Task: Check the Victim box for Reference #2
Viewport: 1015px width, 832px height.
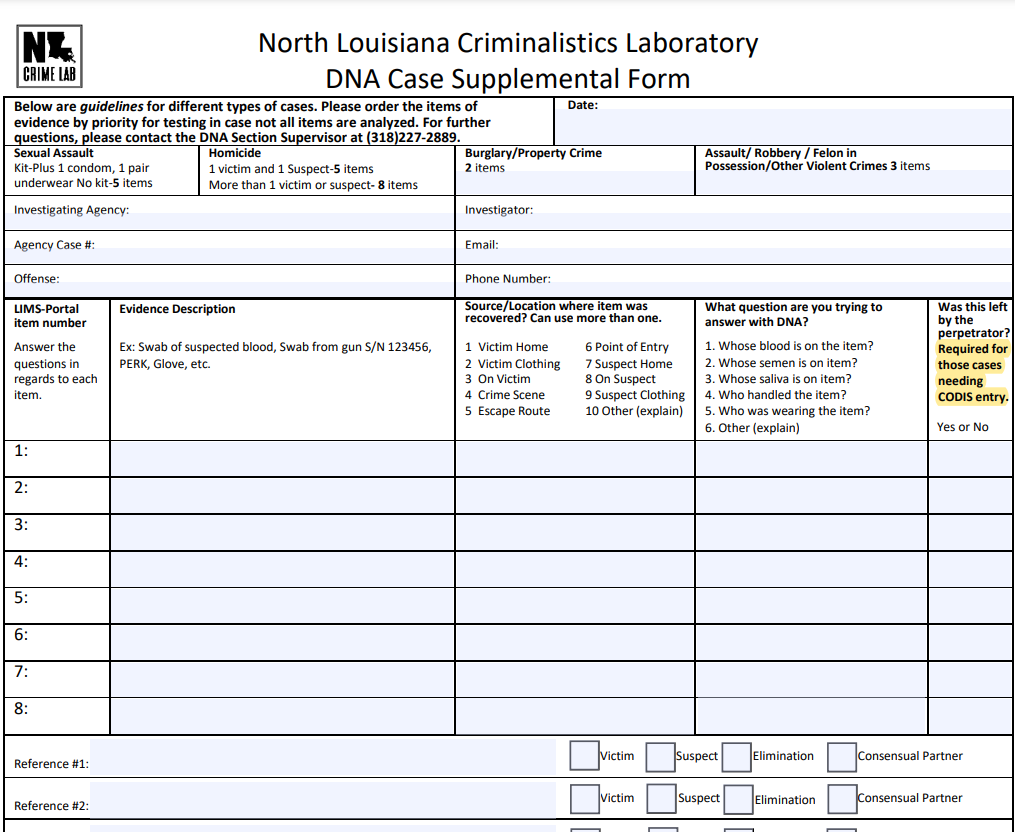Action: point(585,799)
